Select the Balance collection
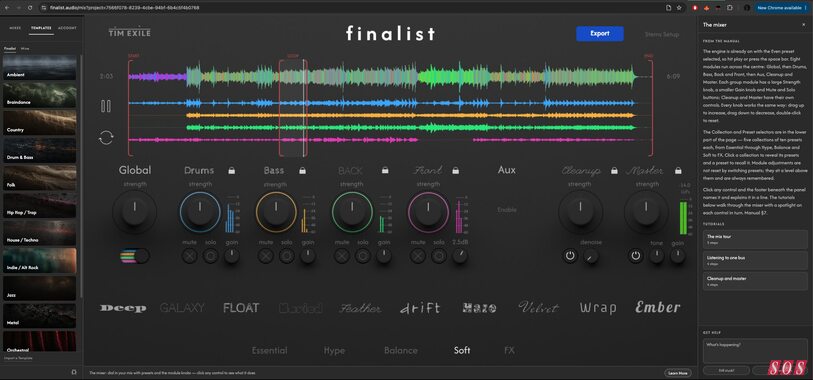The height and width of the screenshot is (380, 813). pos(401,350)
